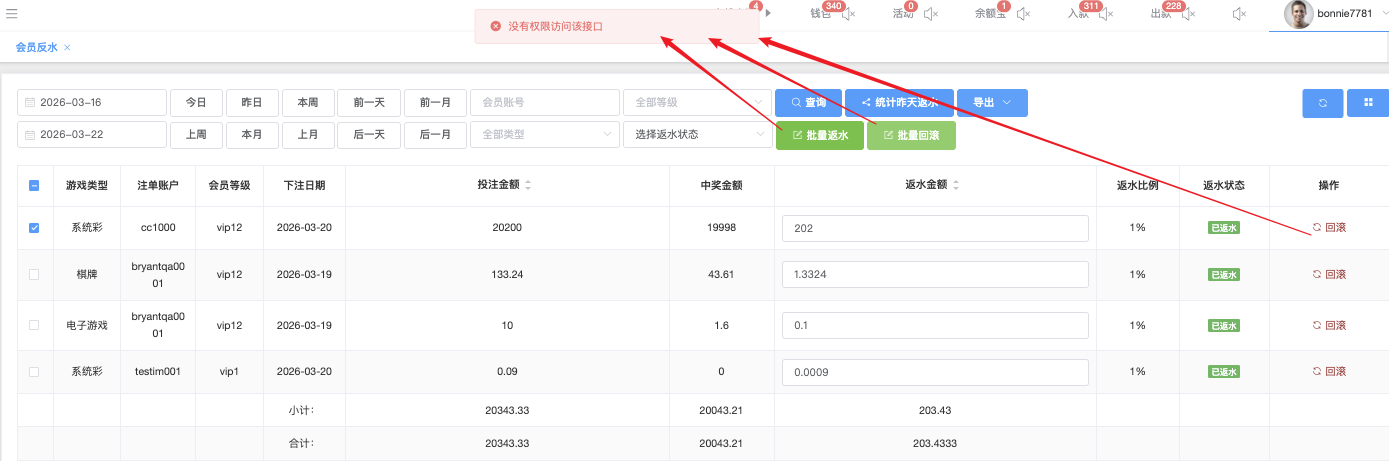The width and height of the screenshot is (1389, 461).
Task: Check the testim001 row checkbox
Action: tap(34, 372)
